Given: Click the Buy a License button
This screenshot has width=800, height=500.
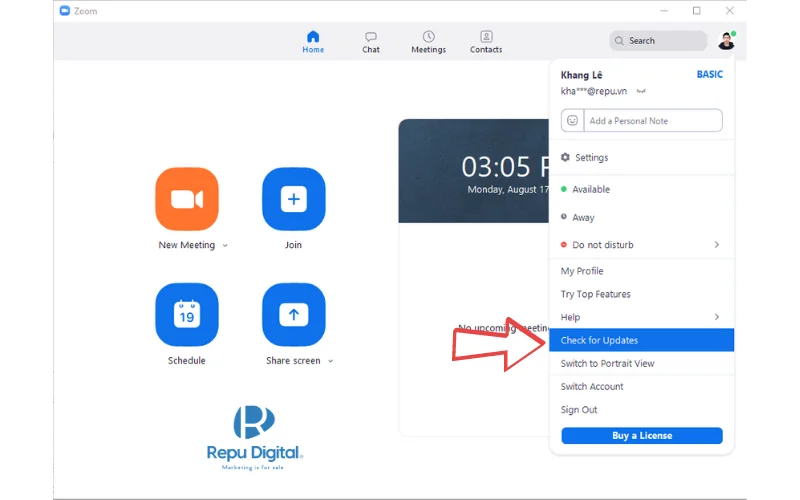Looking at the screenshot, I should point(642,436).
